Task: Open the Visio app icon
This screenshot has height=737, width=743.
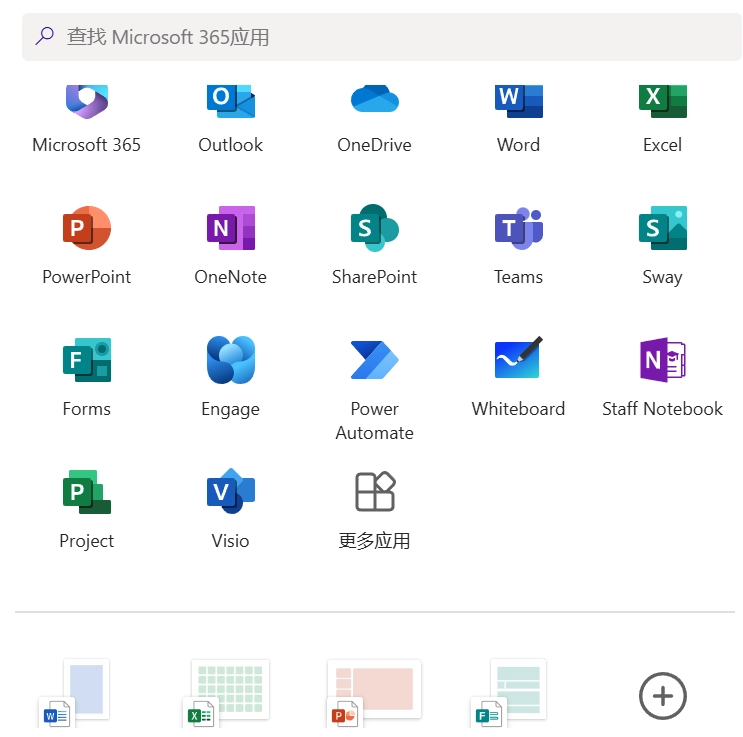Action: pyautogui.click(x=231, y=491)
